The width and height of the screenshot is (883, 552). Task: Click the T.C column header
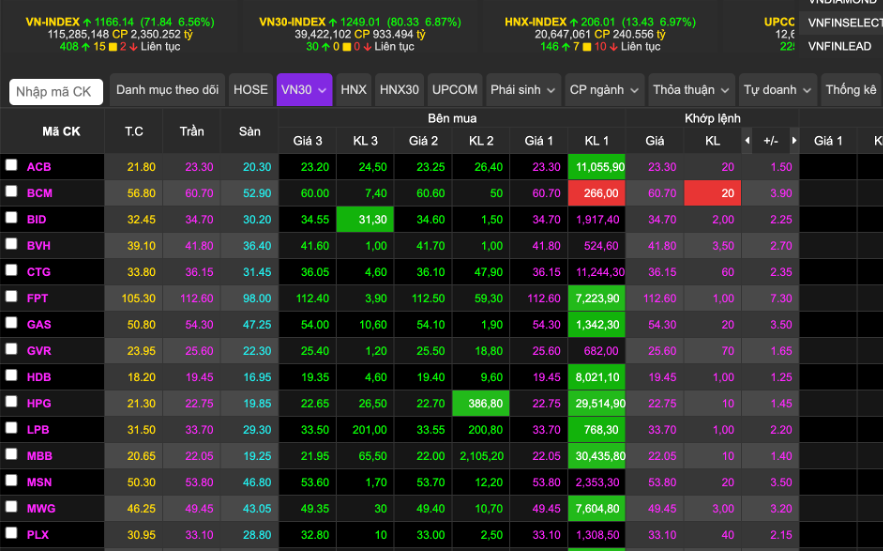point(134,131)
